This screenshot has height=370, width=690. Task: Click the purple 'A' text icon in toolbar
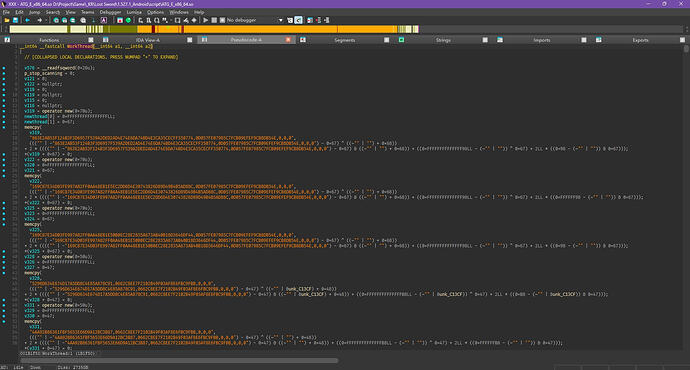[x=103, y=20]
